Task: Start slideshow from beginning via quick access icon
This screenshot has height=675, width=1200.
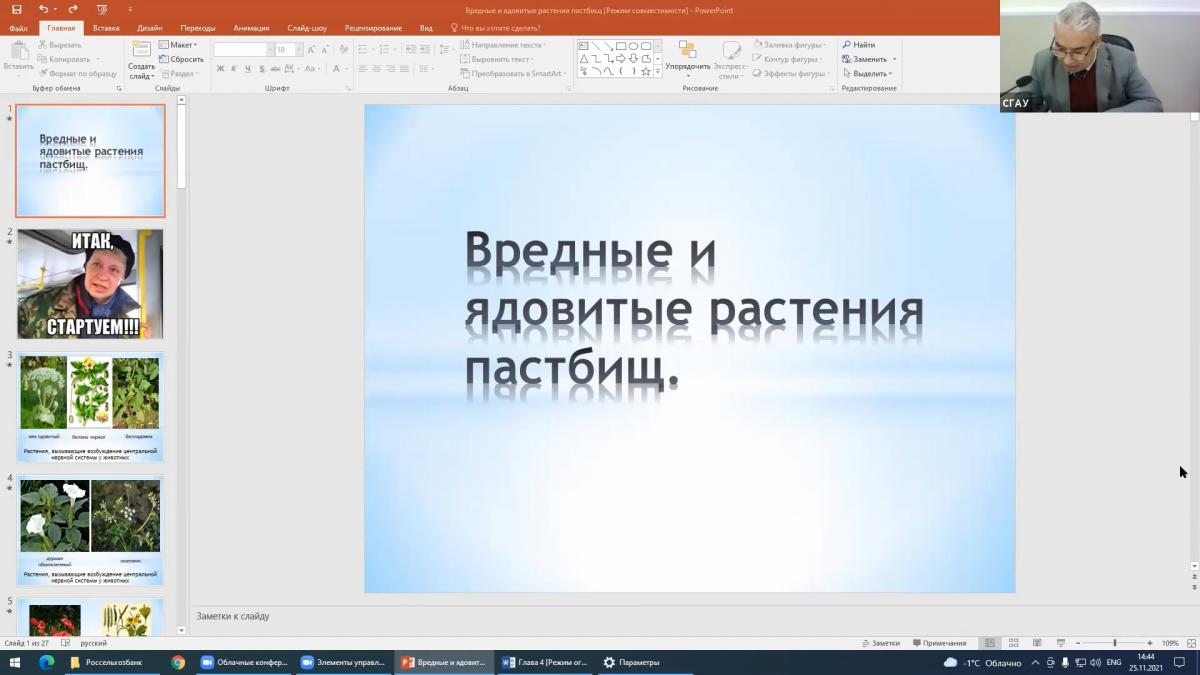Action: pos(102,9)
